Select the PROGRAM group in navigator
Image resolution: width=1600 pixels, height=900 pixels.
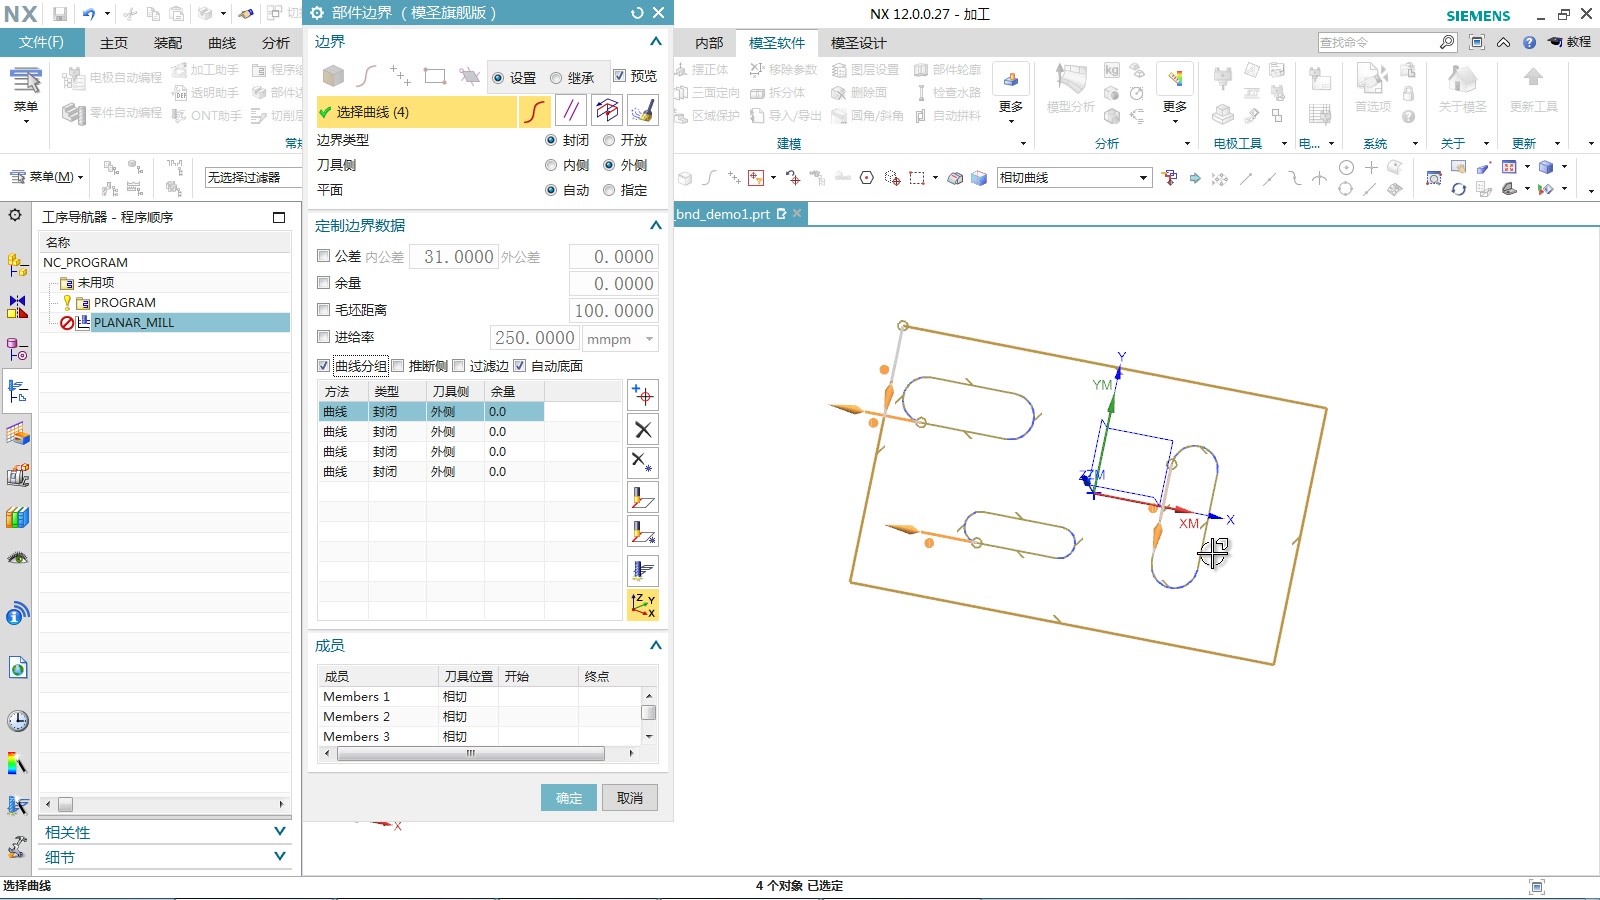[x=125, y=302]
